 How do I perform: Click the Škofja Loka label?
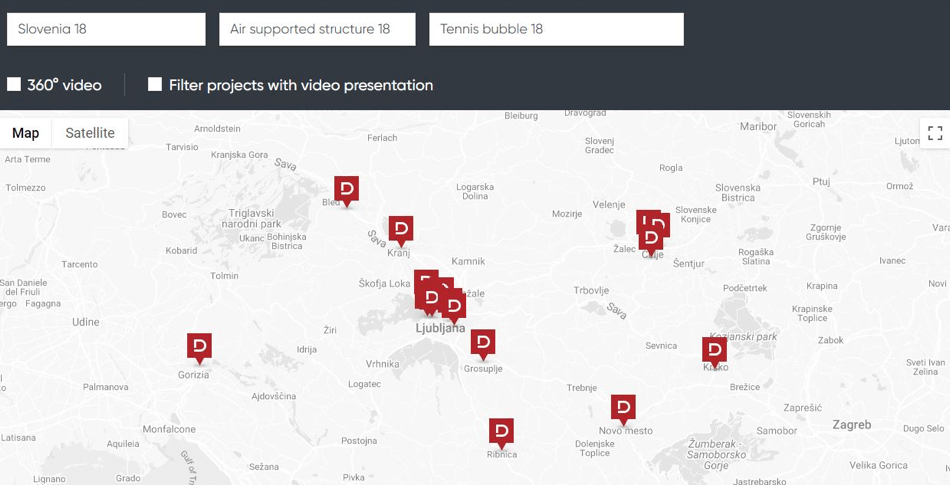click(384, 283)
